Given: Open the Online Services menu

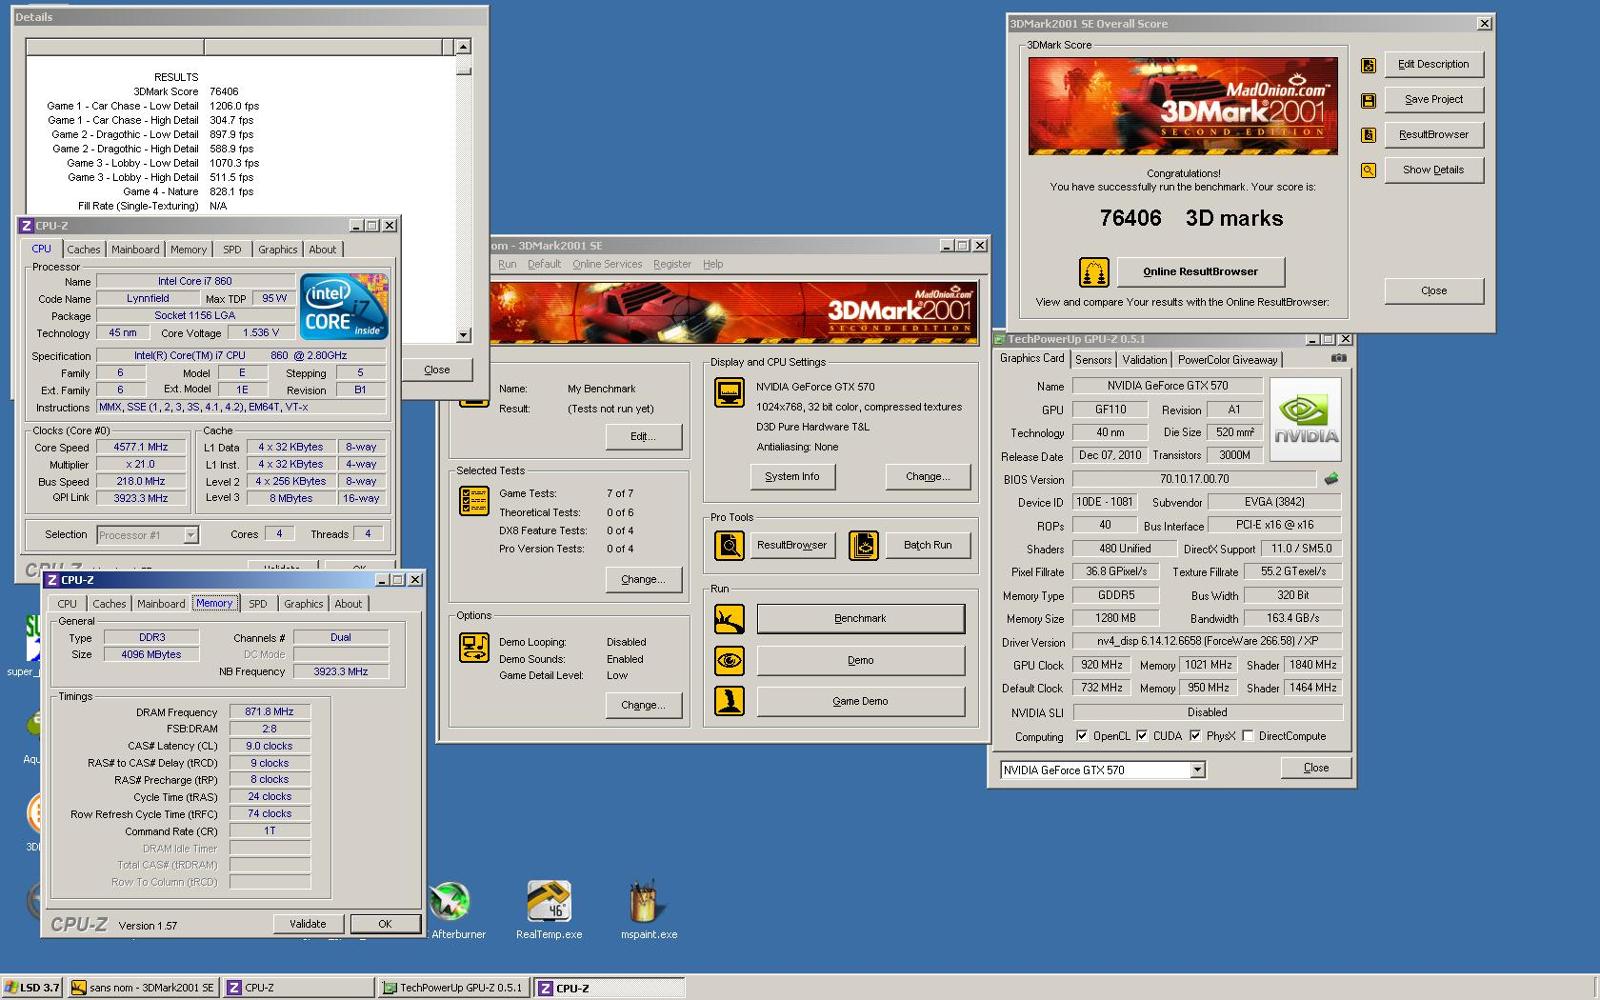Looking at the screenshot, I should point(607,264).
